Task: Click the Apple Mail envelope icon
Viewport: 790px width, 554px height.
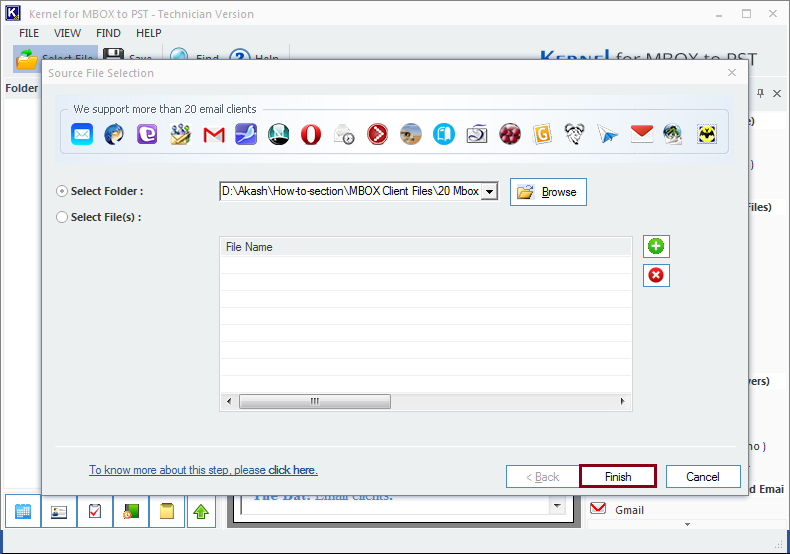Action: pos(82,134)
